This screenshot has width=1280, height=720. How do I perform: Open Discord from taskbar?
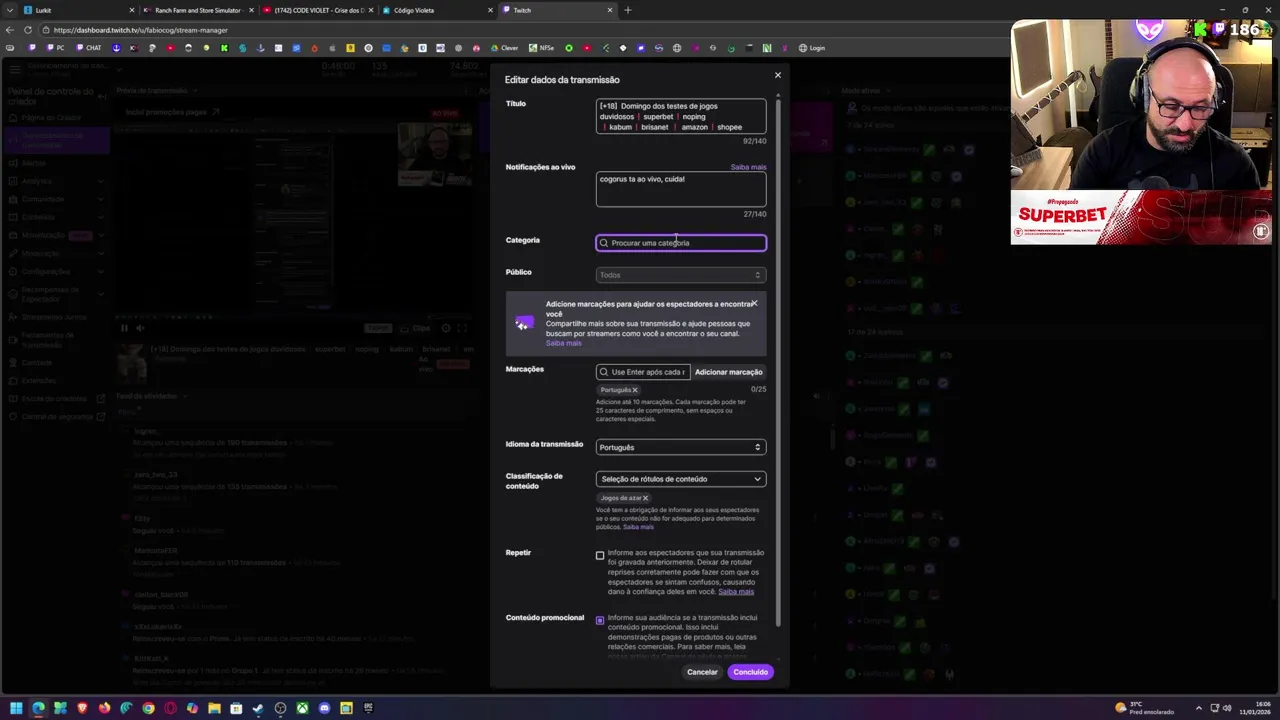click(x=324, y=708)
